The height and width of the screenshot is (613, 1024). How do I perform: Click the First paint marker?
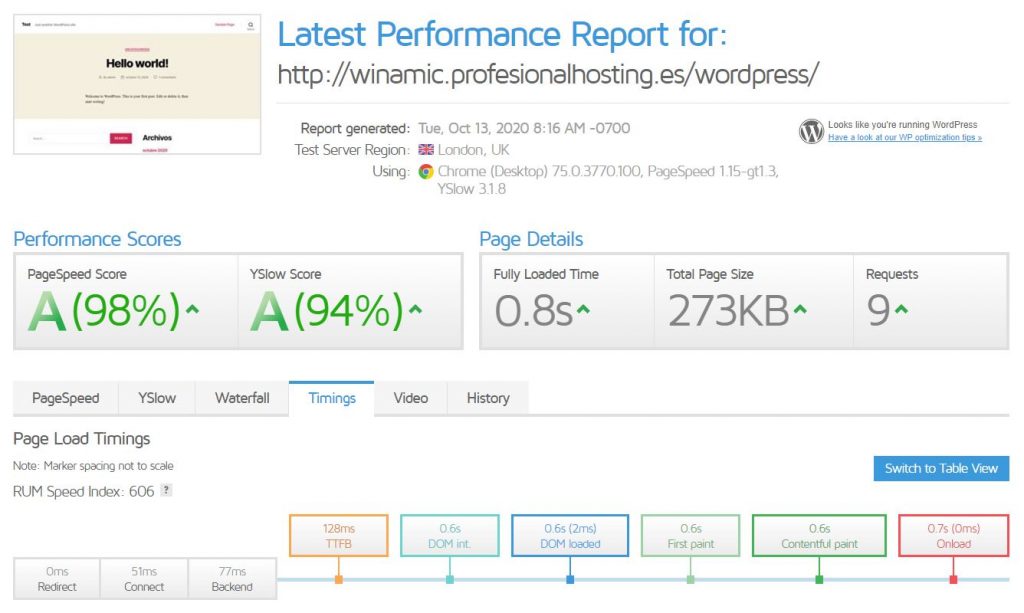(690, 535)
